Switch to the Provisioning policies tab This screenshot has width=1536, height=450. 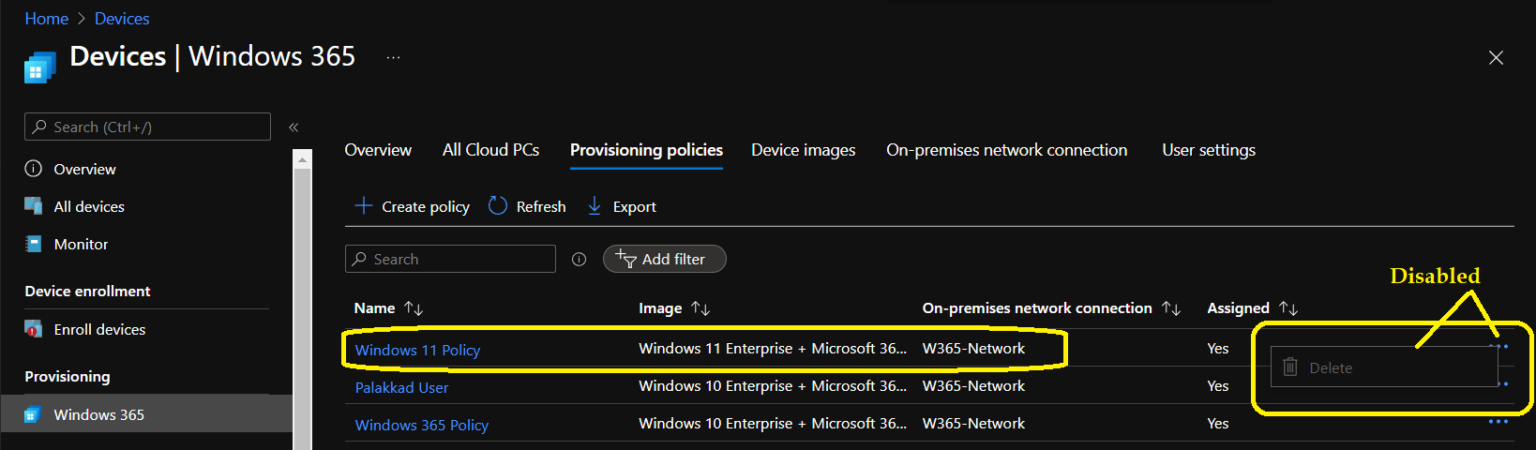pos(646,150)
